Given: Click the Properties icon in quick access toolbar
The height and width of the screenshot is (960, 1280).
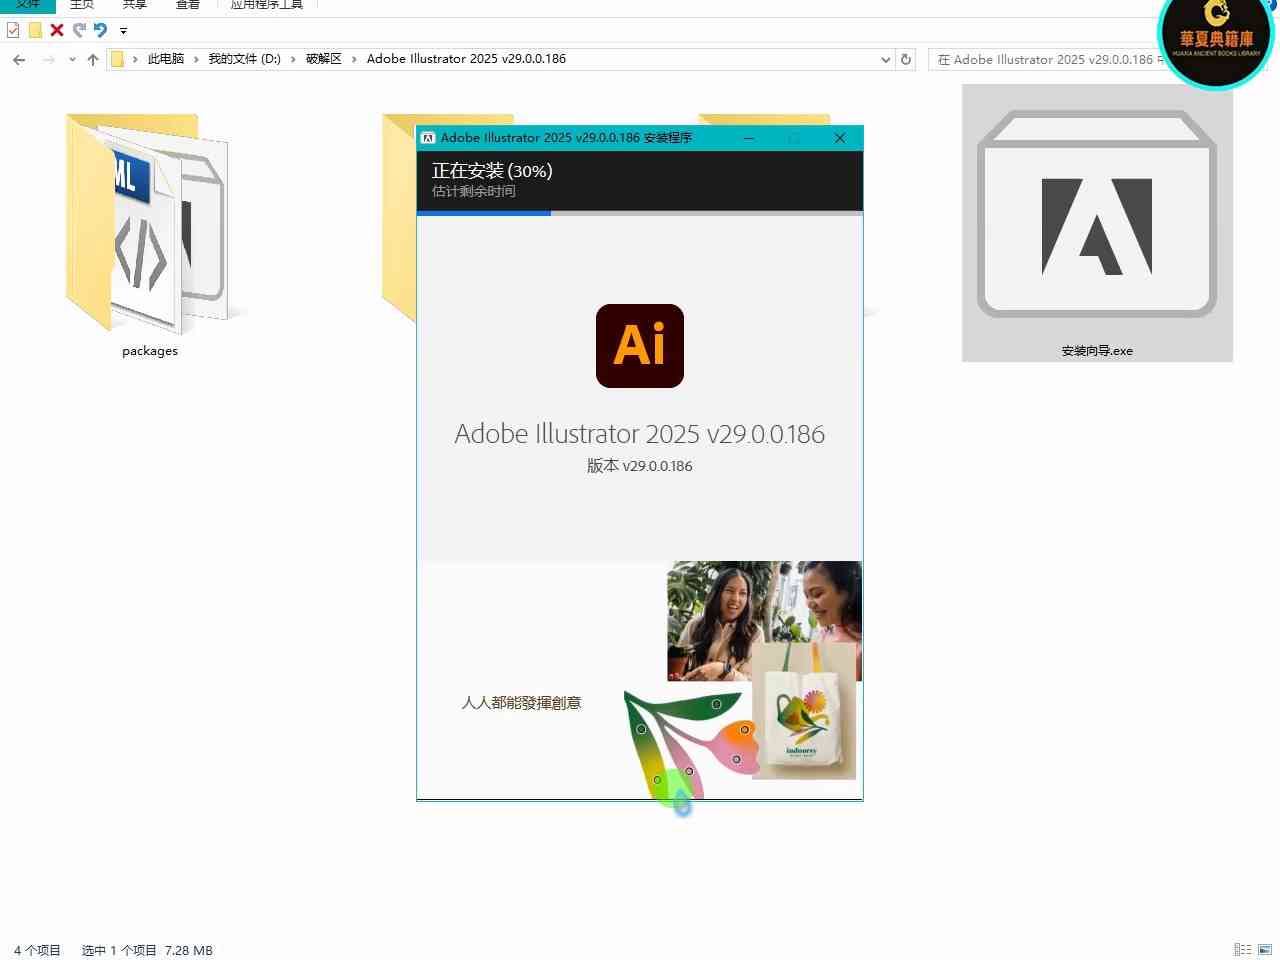Looking at the screenshot, I should 13,30.
